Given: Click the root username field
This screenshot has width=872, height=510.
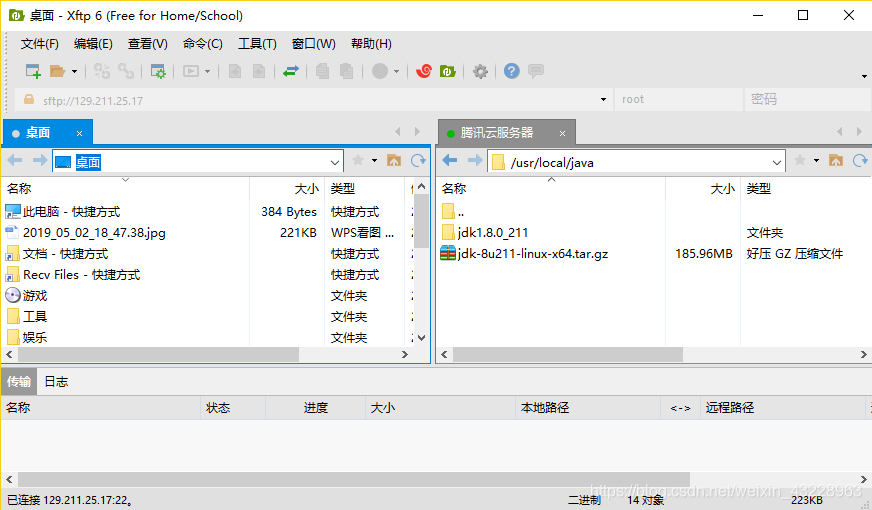Looking at the screenshot, I should 678,100.
